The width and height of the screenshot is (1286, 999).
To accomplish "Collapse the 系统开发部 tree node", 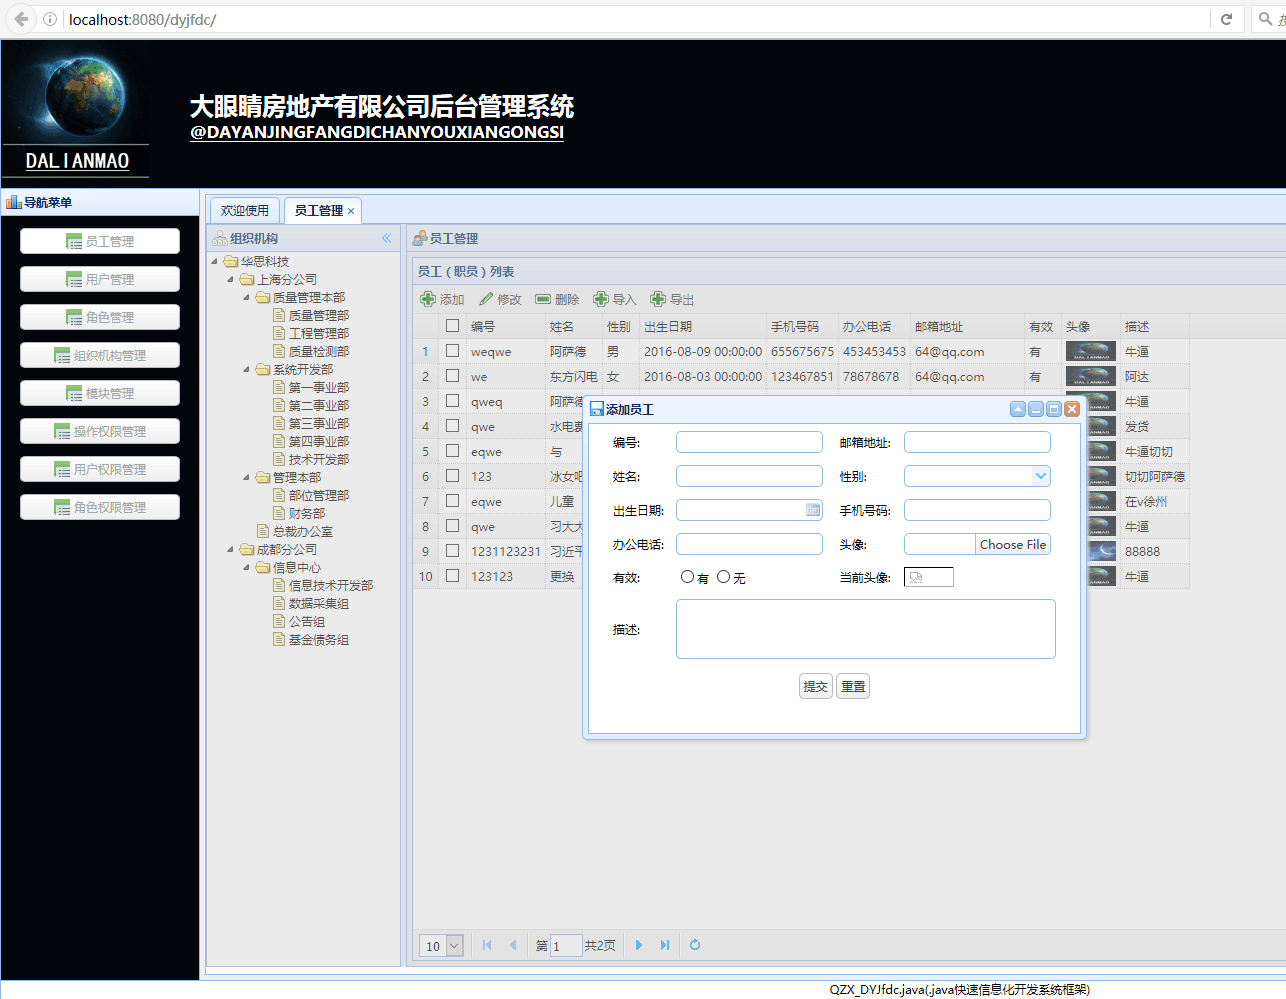I will [247, 369].
